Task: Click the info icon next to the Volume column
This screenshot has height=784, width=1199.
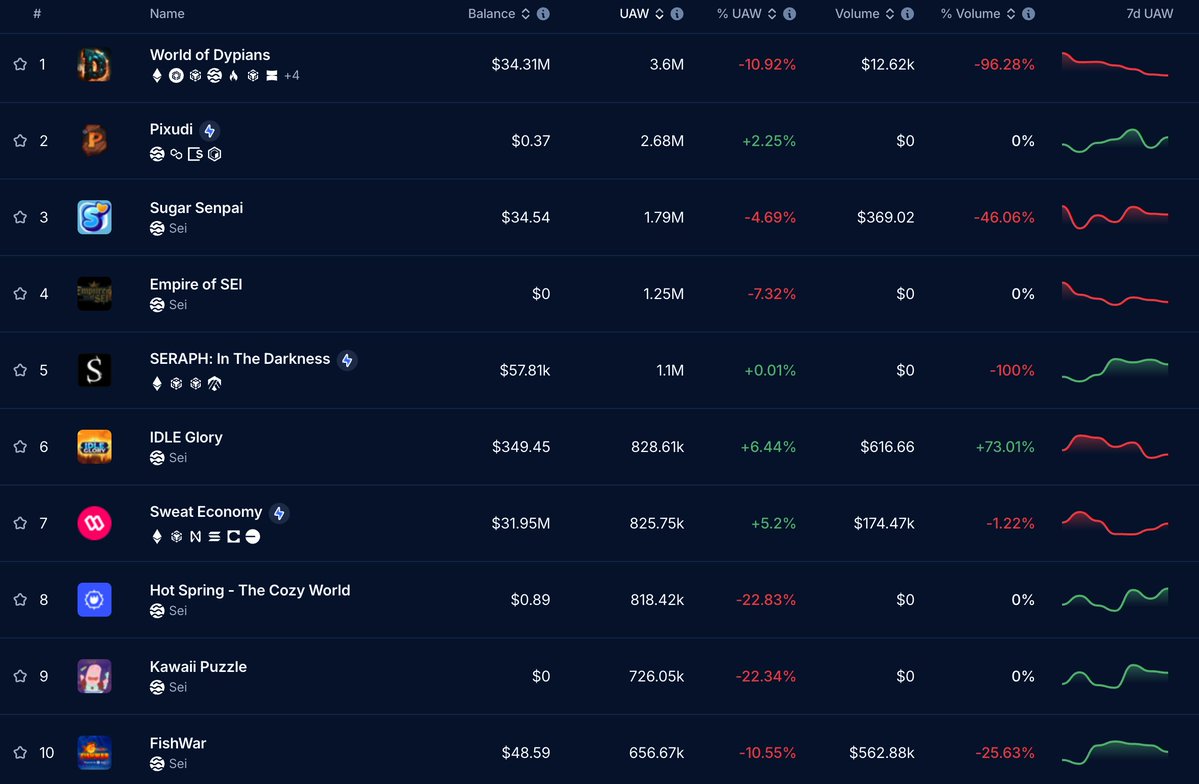Action: [x=906, y=14]
